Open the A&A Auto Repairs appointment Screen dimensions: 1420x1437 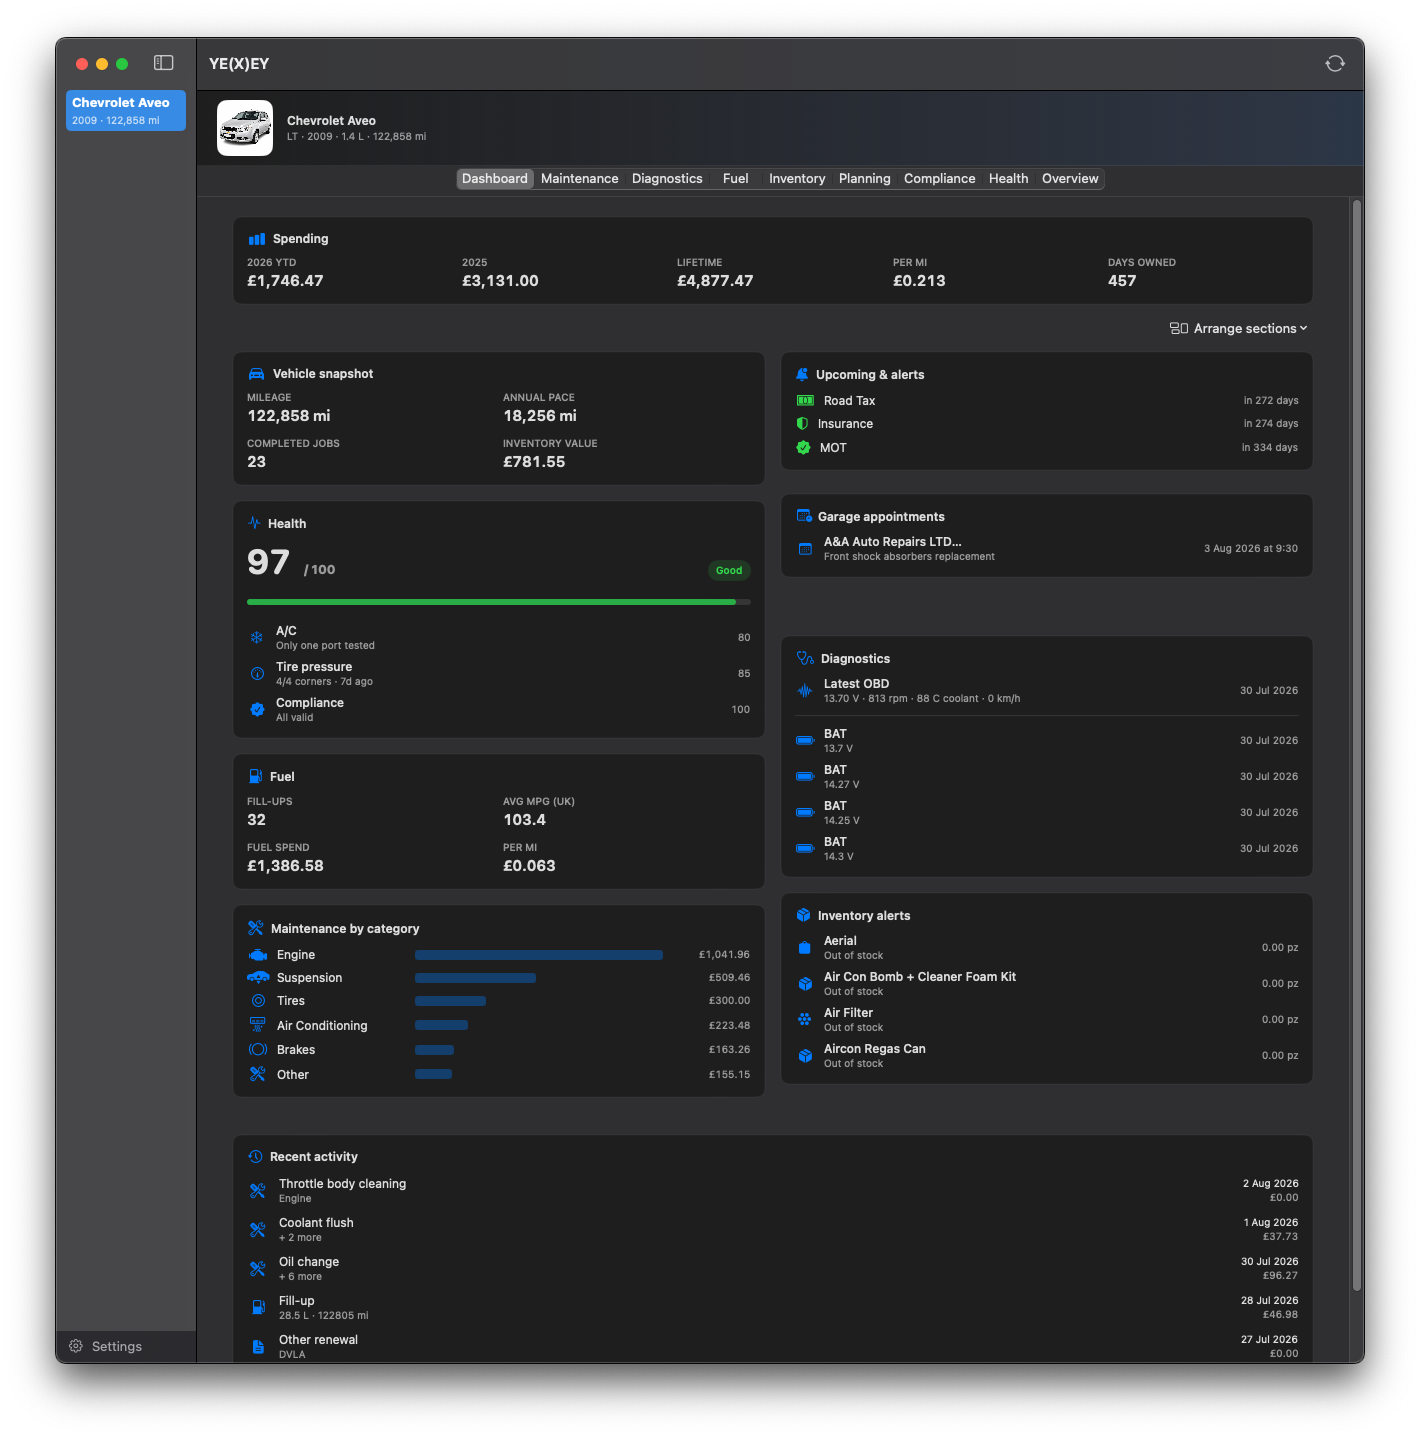[1047, 549]
